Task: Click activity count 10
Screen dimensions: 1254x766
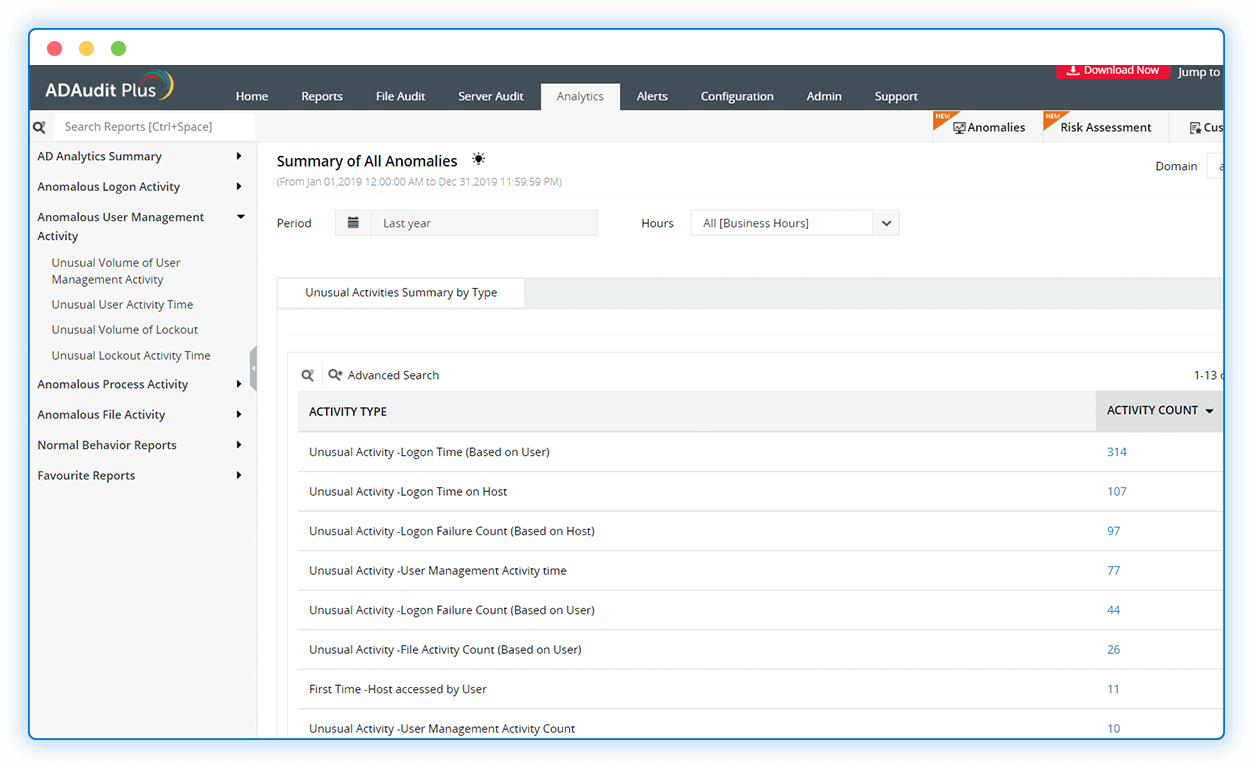Action: [1113, 729]
